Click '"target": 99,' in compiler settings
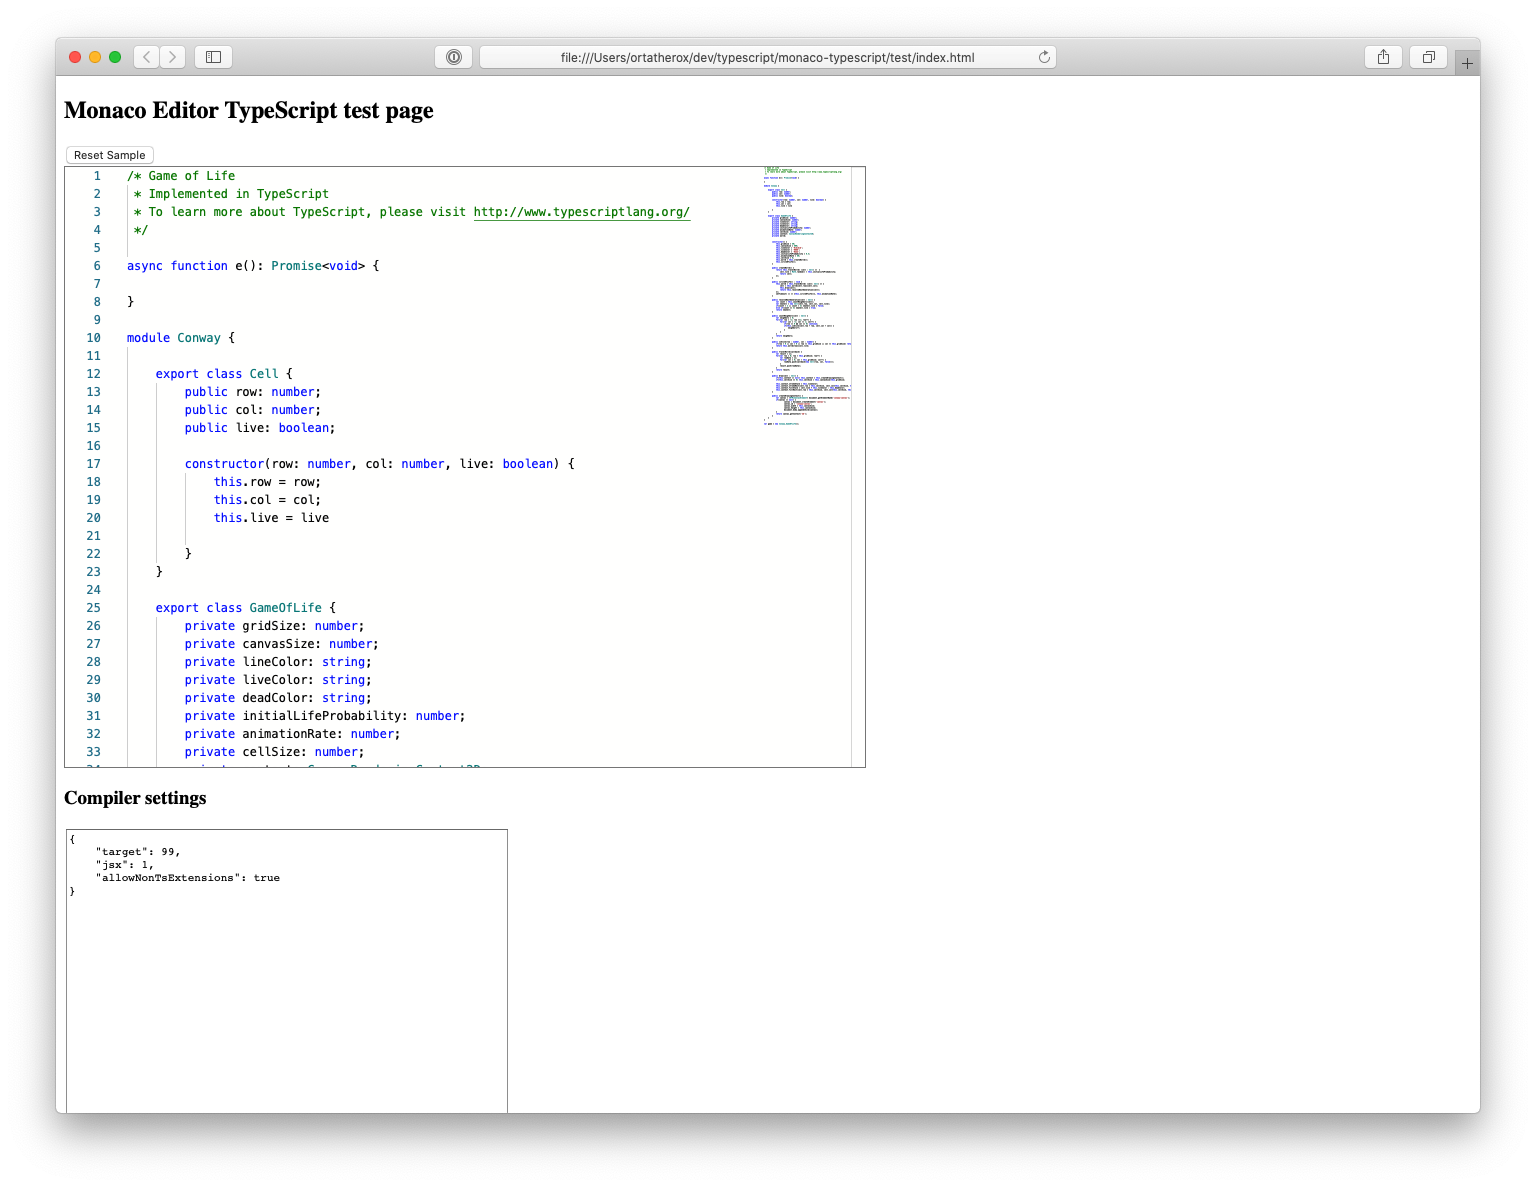The image size is (1536, 1187). click(138, 852)
